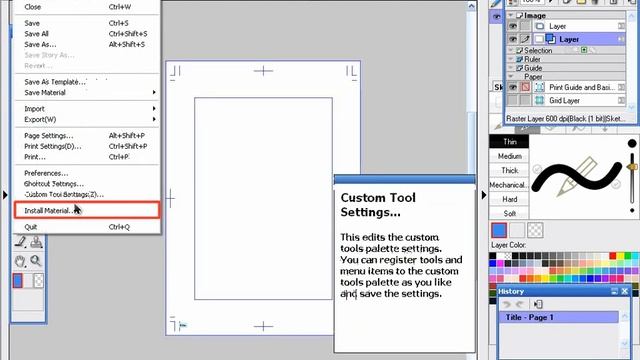This screenshot has height=360, width=640.
Task: Choose Page Settings... menu entry
Action: pos(87,136)
